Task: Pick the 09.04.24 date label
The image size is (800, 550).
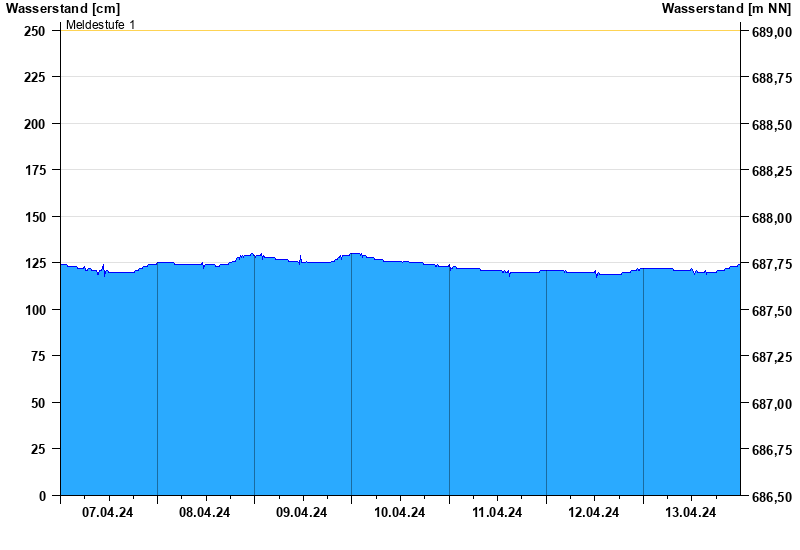Action: 302,513
